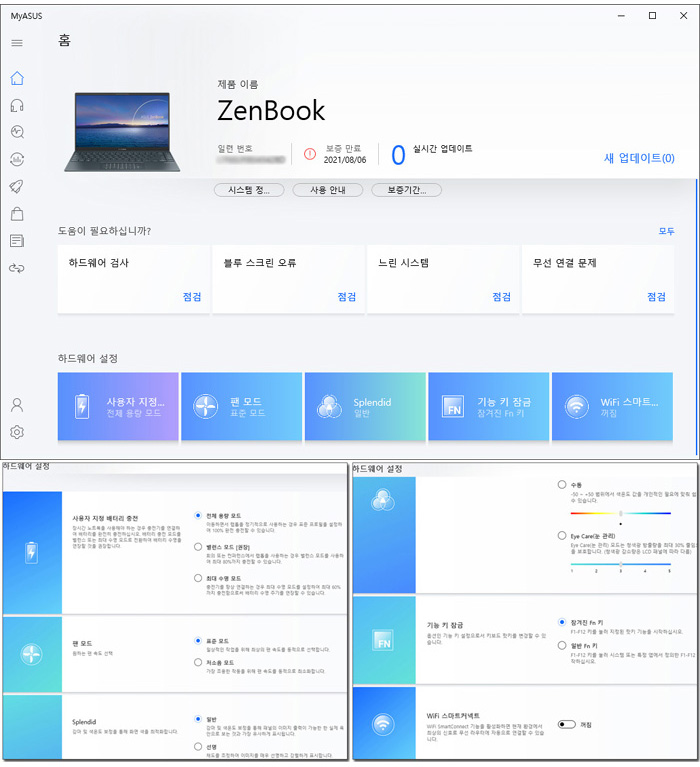Click the 사용 안내 button

328,190
